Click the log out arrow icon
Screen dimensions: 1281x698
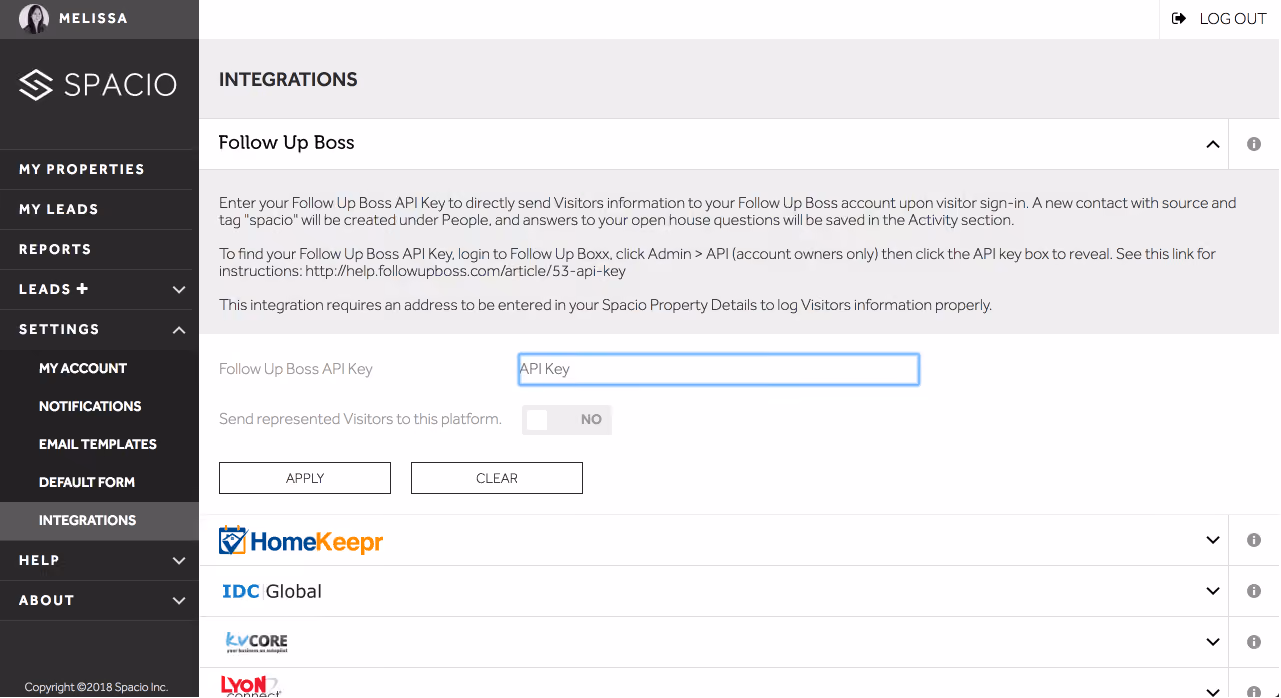(x=1179, y=19)
